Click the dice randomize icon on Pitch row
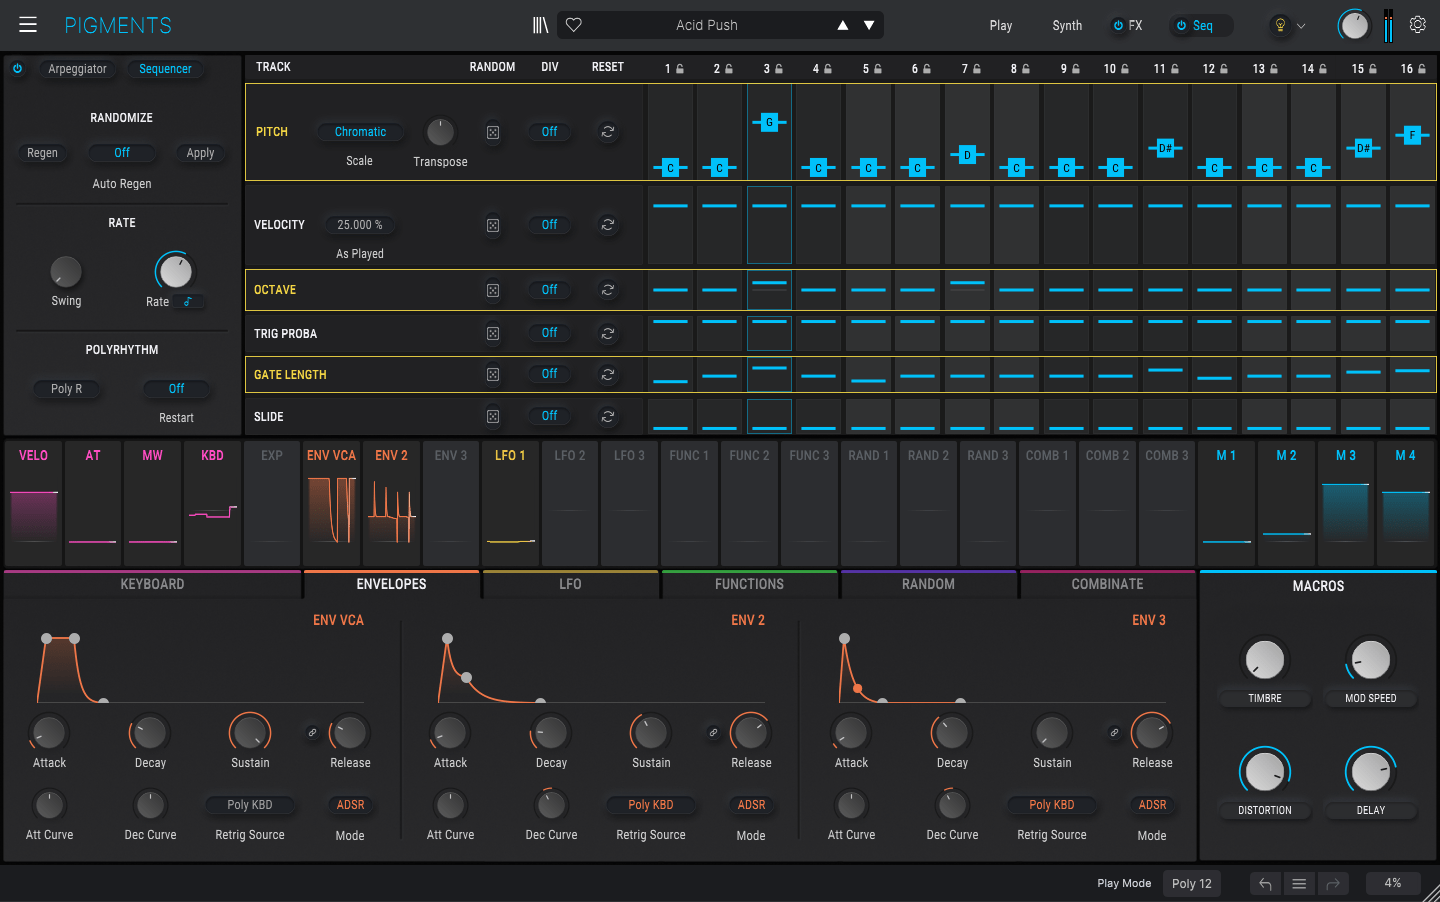 493,131
